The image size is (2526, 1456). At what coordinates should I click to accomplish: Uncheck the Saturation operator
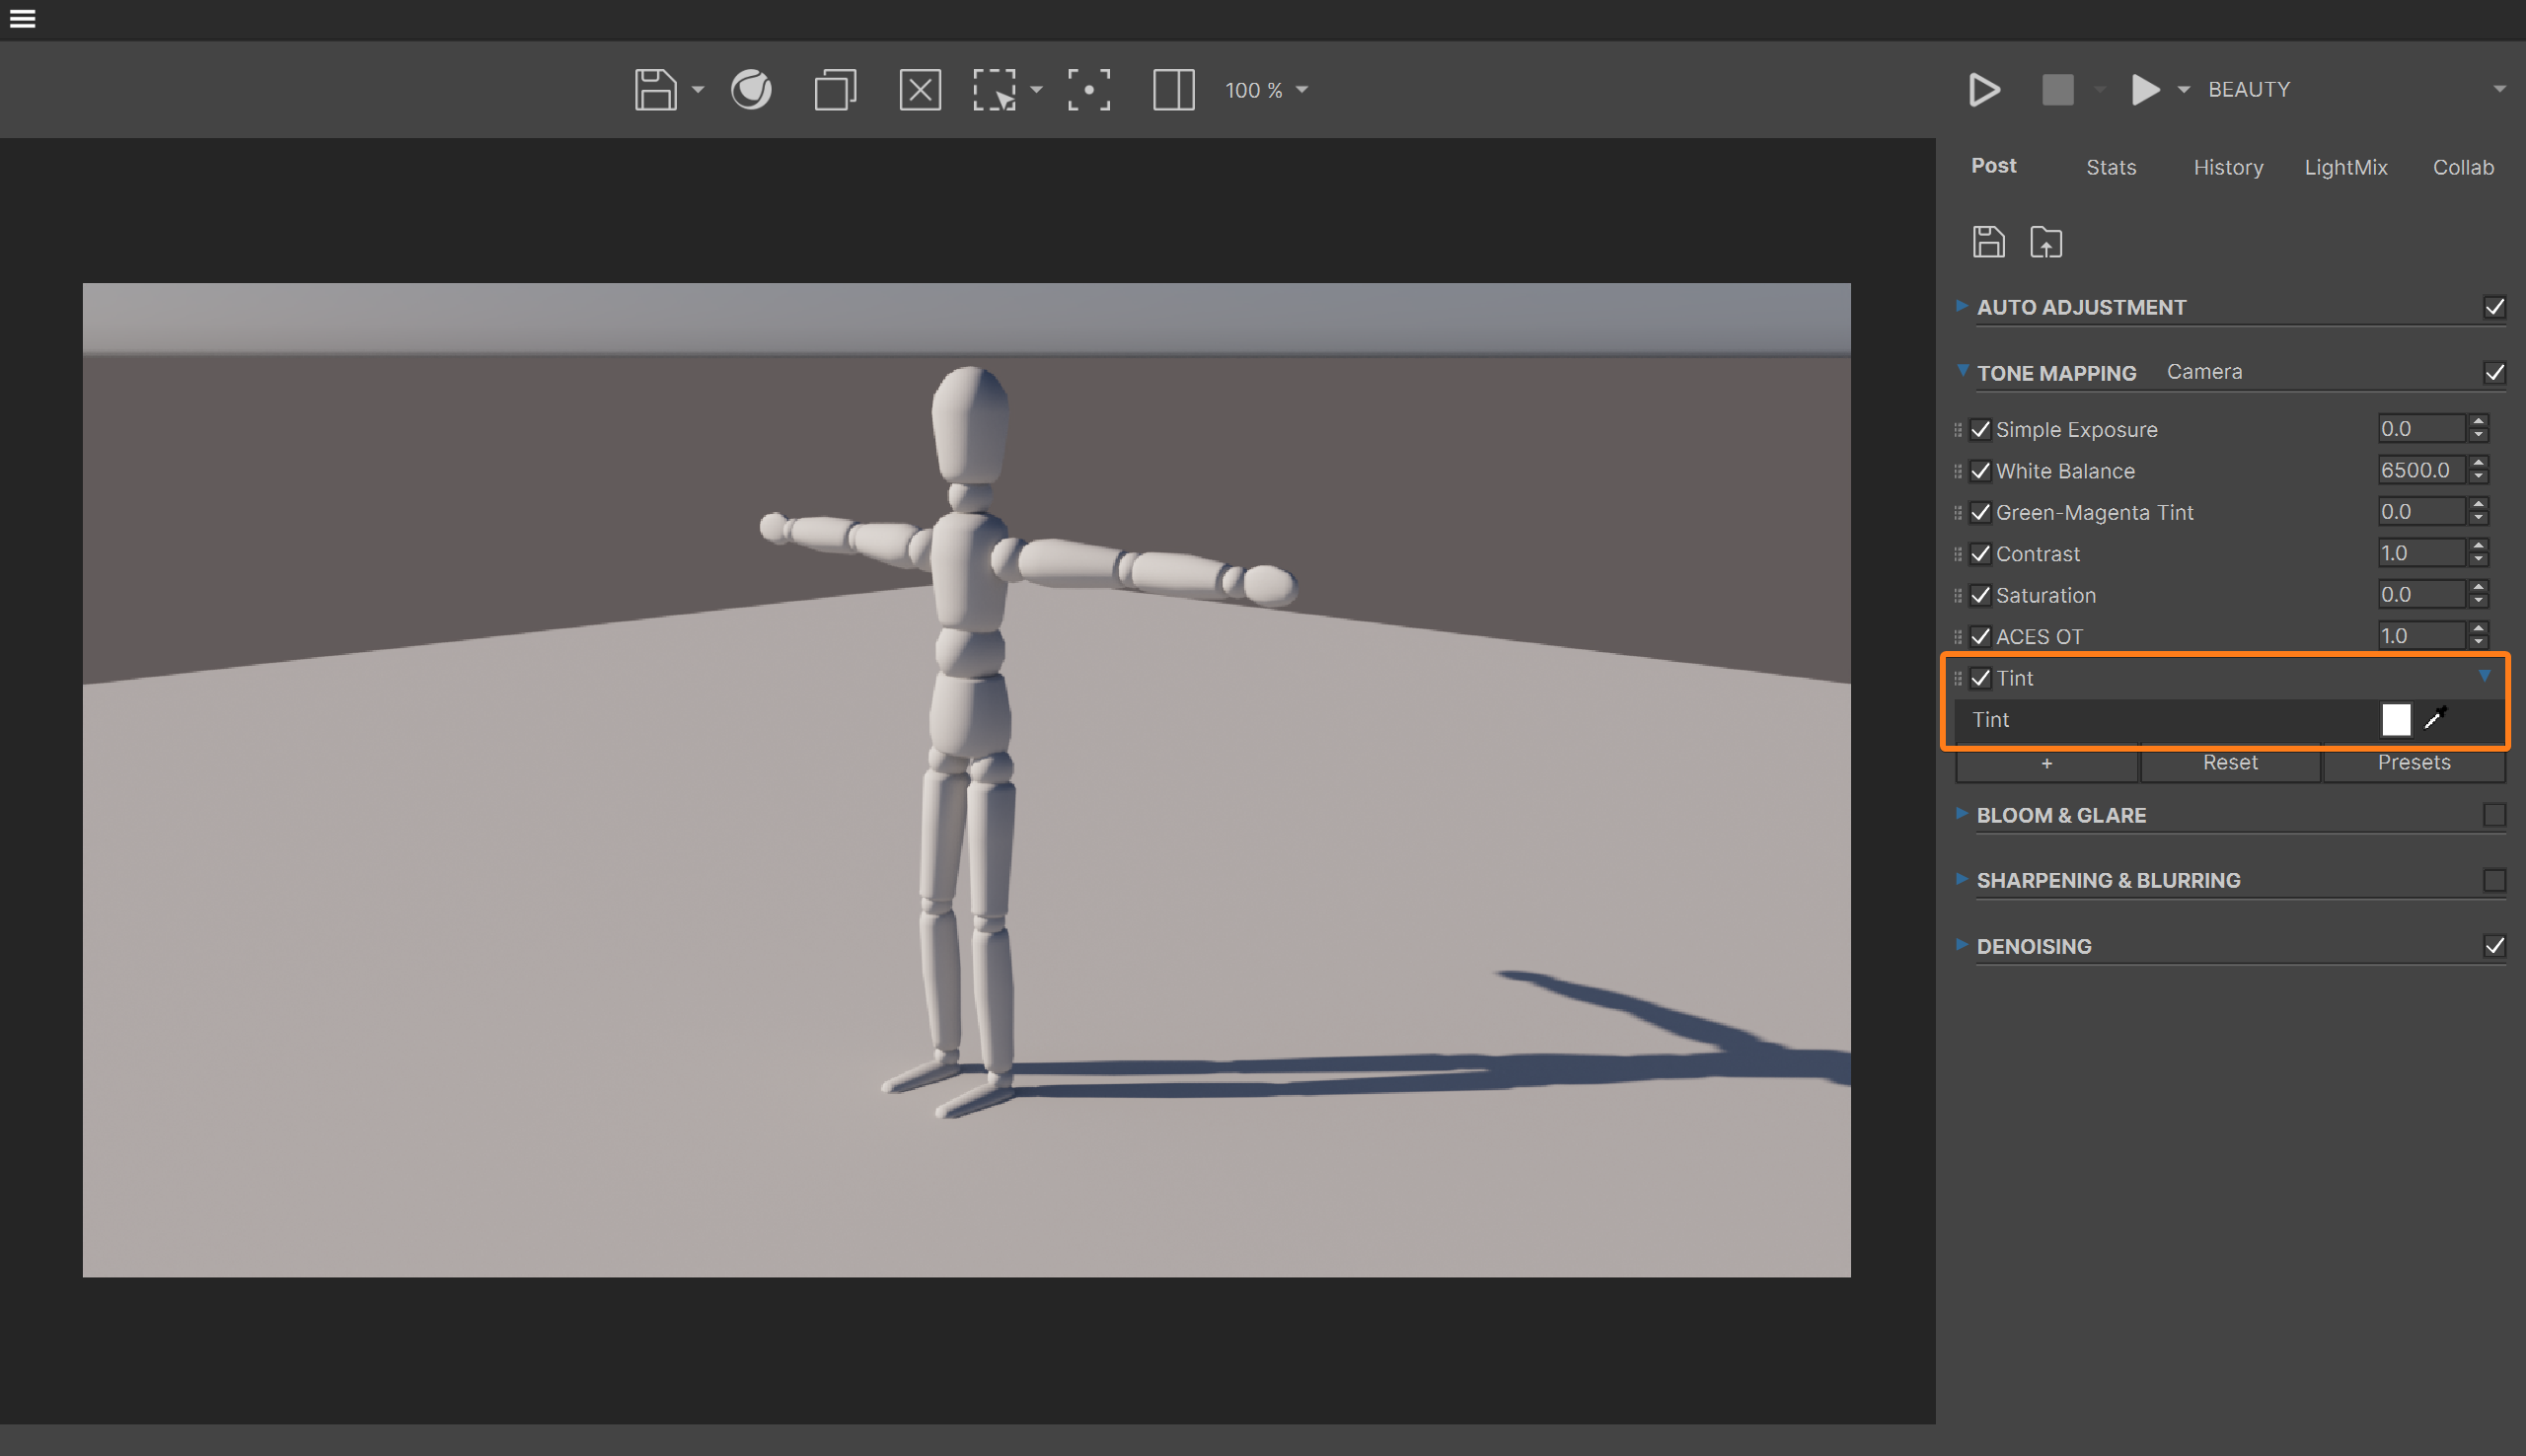point(1980,596)
